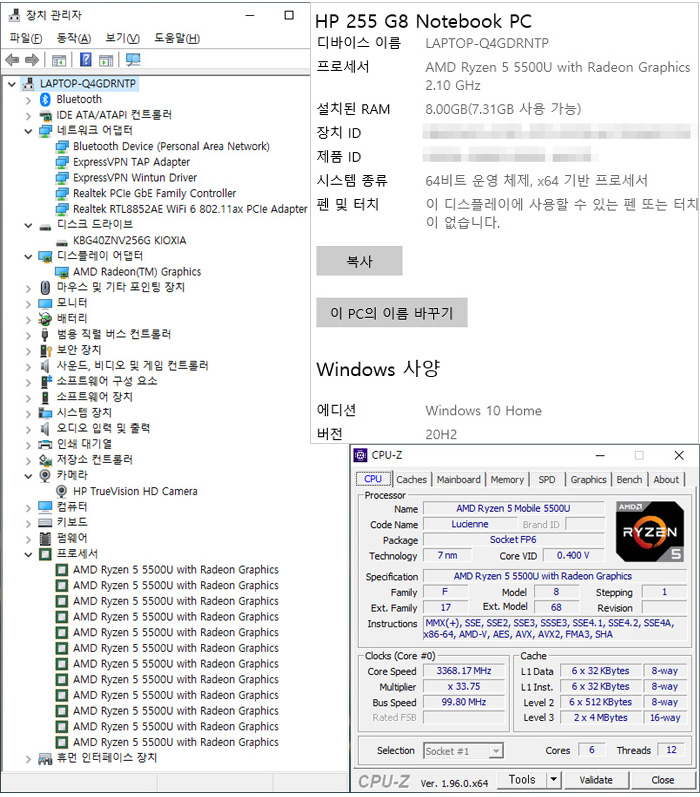
Task: Click the 인쇄 대기열 printer icon
Action: pos(45,445)
